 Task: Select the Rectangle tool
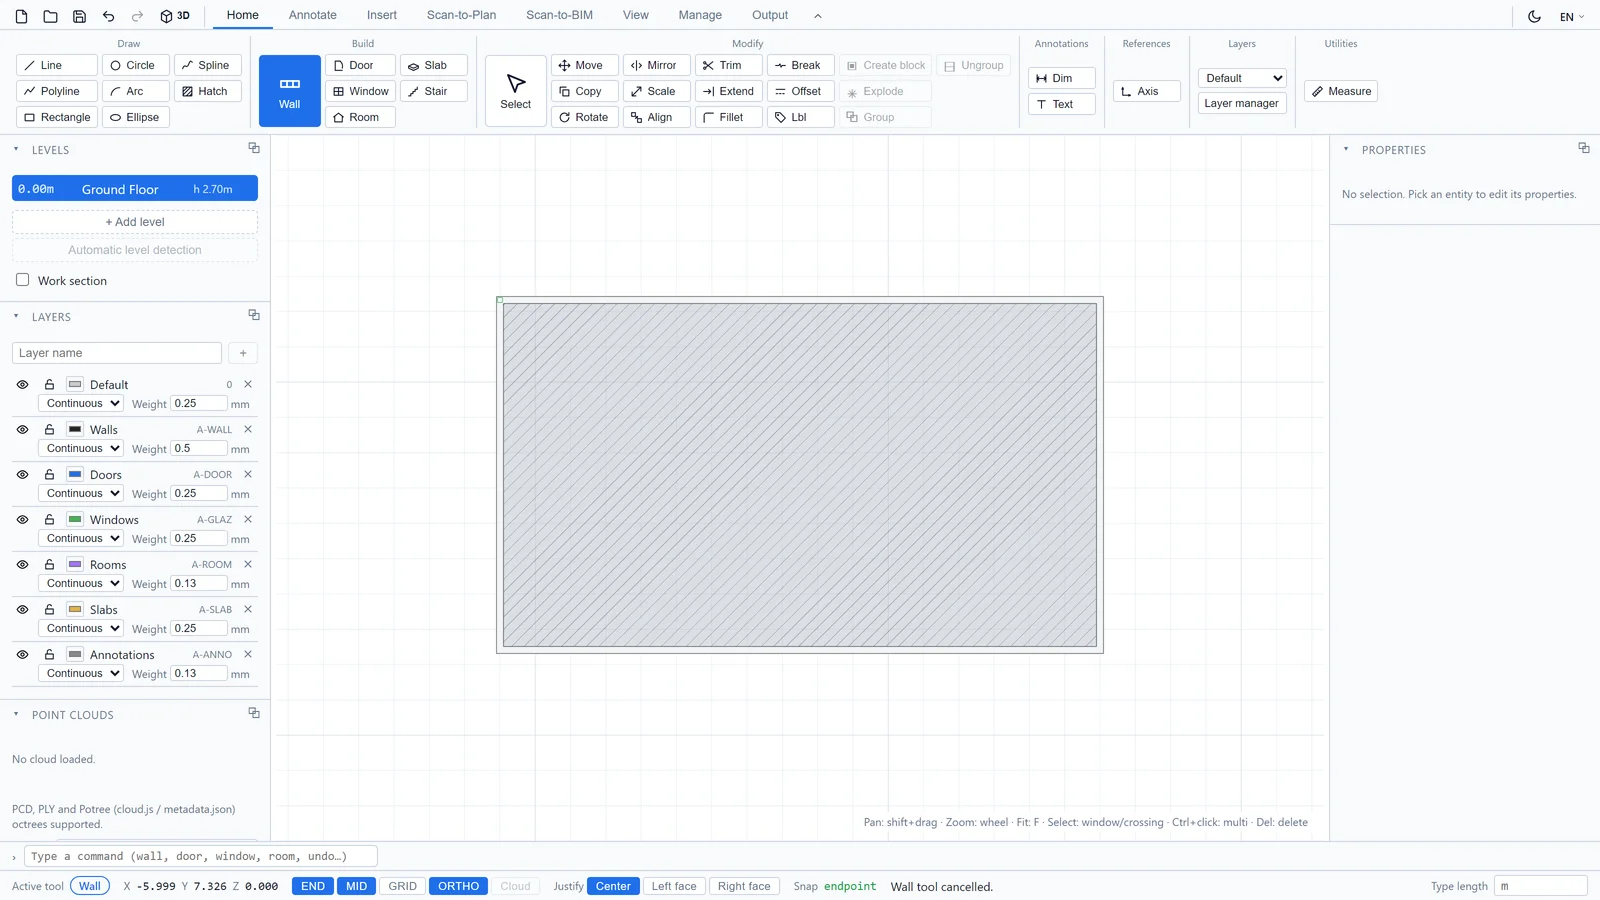57,117
